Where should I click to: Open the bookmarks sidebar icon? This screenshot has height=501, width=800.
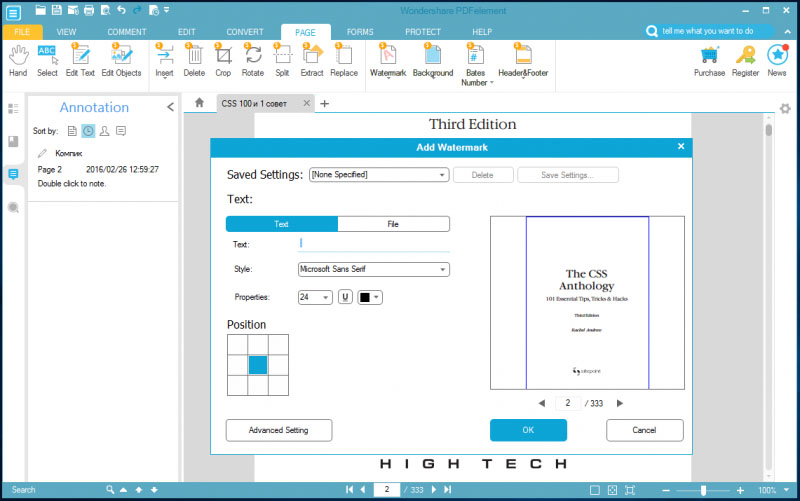click(x=13, y=141)
